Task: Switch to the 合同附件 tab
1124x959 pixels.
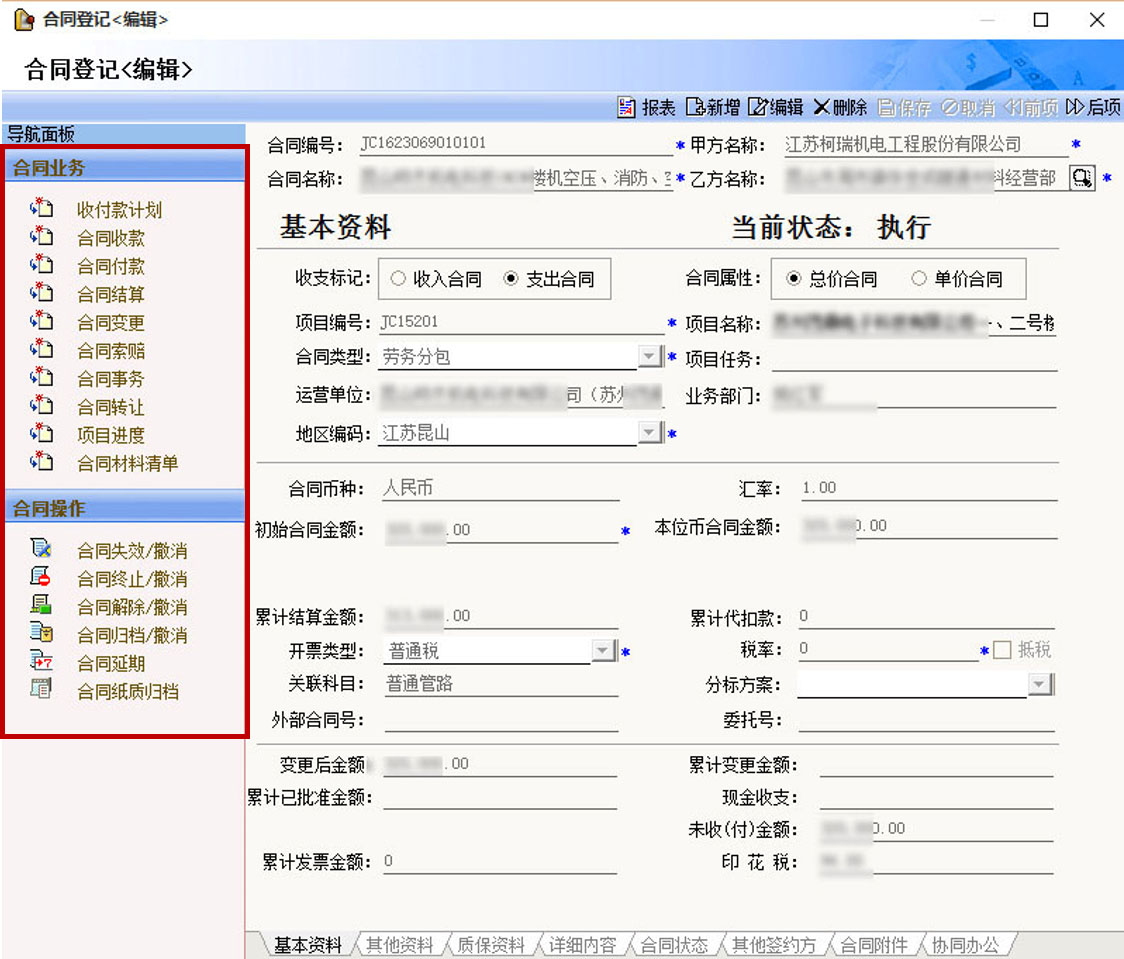Action: pyautogui.click(x=874, y=945)
